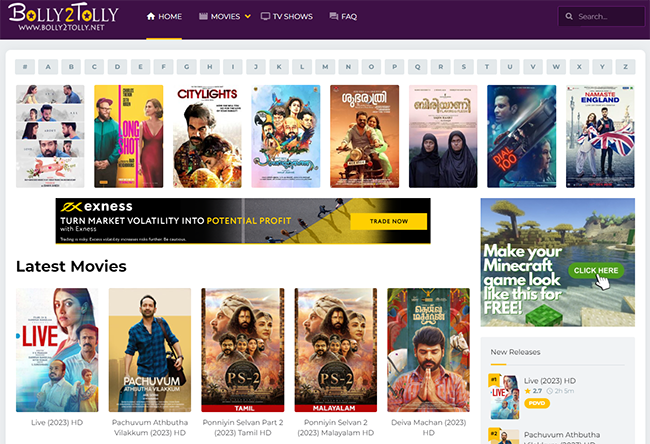Click the Exness TRADE NOW button
Screen dimensions: 650x444
(389, 221)
